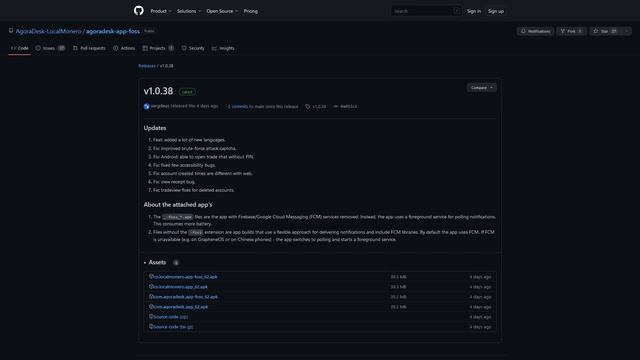Click the Latest release badge
This screenshot has width=640, height=360.
187,92
